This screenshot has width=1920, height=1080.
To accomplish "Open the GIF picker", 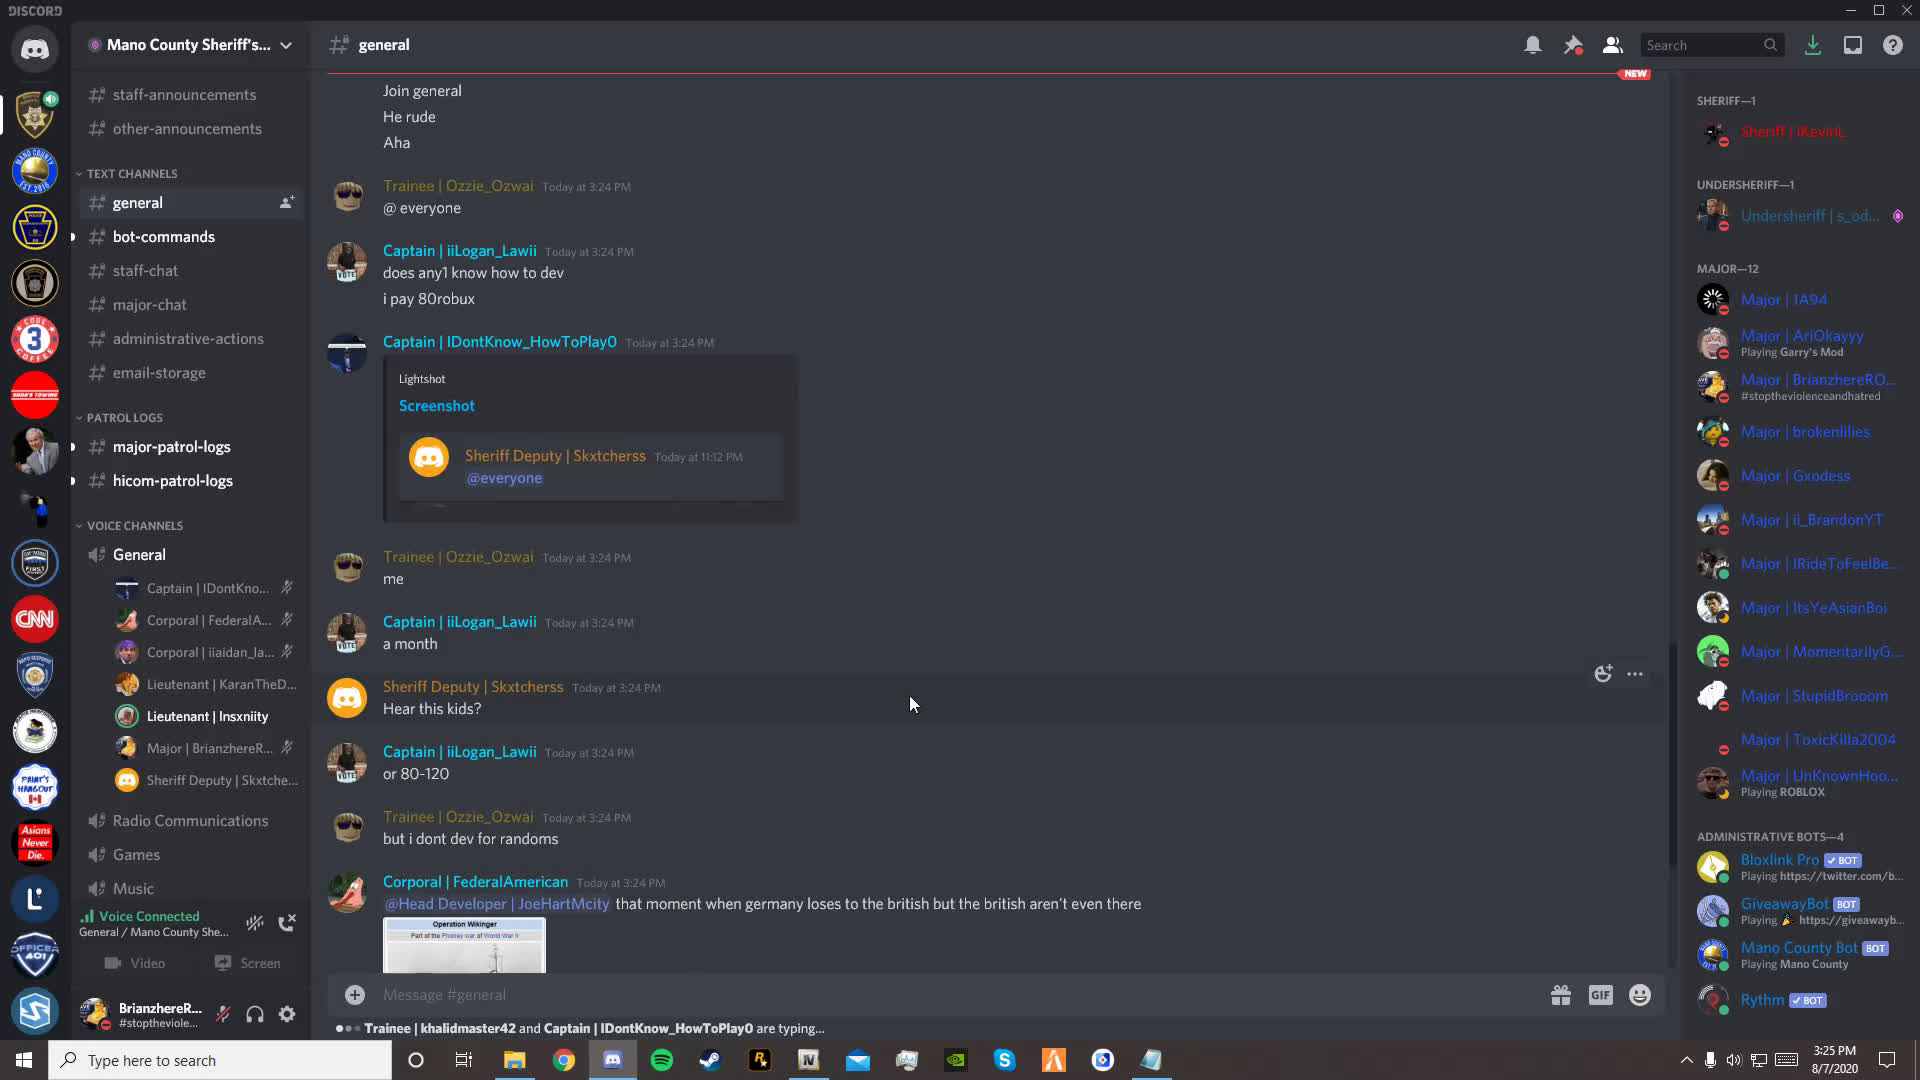I will tap(1600, 995).
